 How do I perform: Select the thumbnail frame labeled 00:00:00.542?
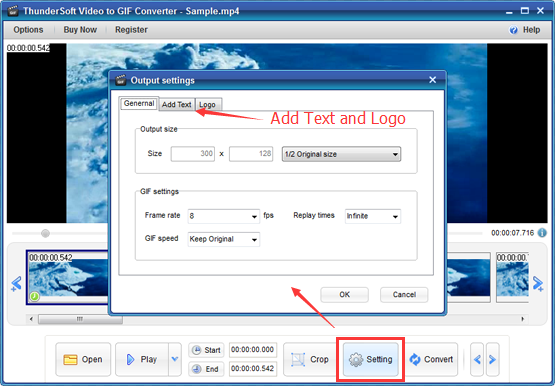pyautogui.click(x=67, y=277)
